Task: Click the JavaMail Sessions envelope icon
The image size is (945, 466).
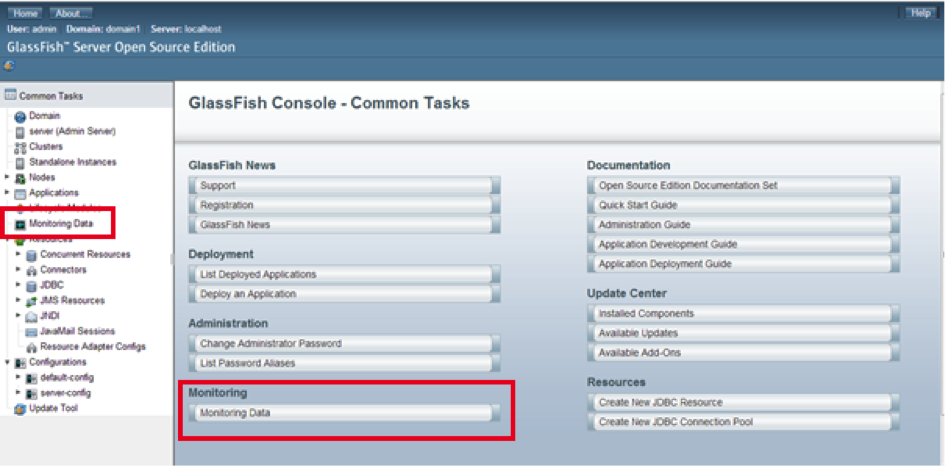Action: coord(31,331)
